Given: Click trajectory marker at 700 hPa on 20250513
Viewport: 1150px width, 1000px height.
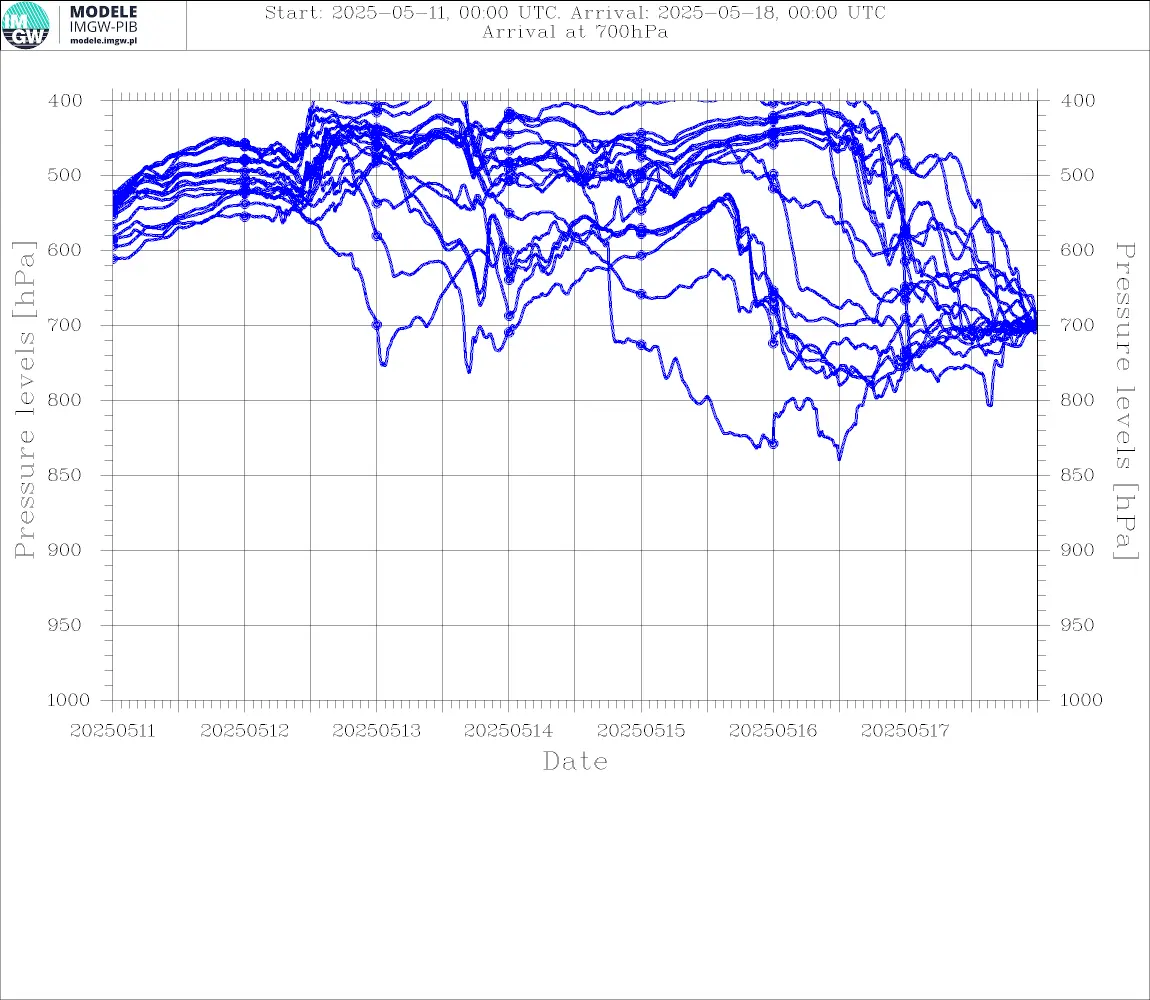Looking at the screenshot, I should (x=377, y=324).
